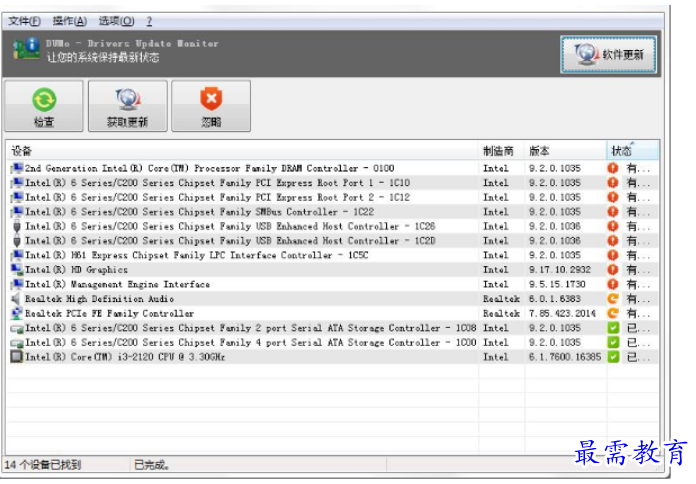Screen dimensions: 696x484
Task: Click red warning status icon for DRAM Controller row
Action: click(613, 168)
